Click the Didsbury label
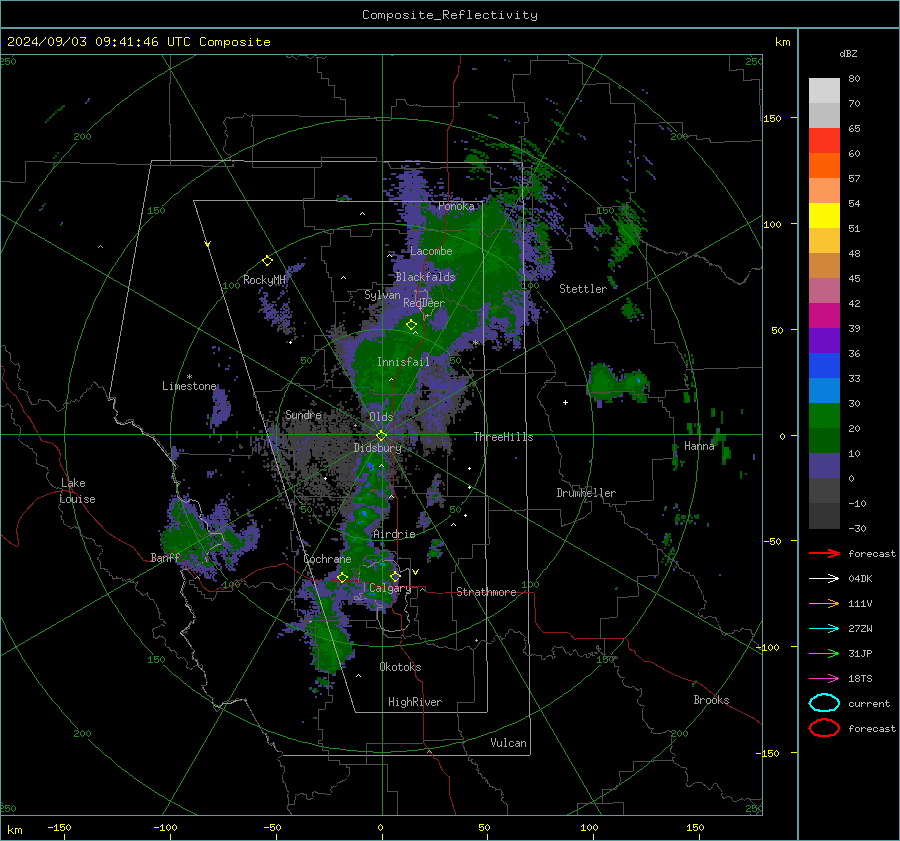 [x=377, y=448]
